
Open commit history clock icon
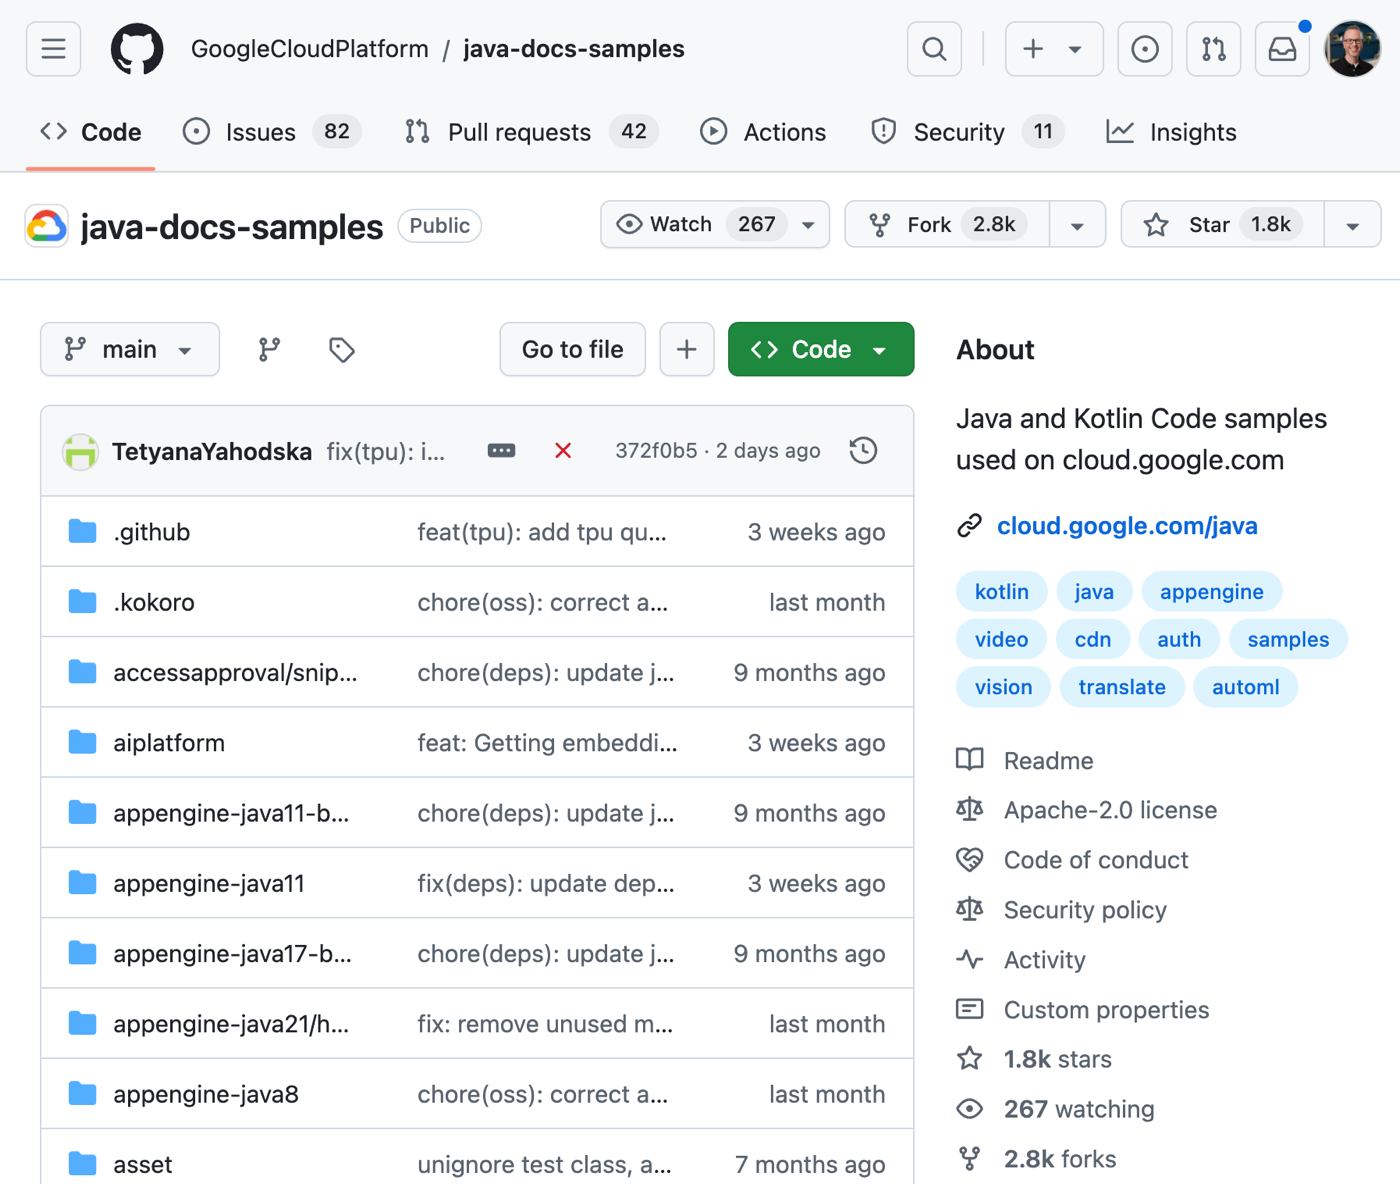[863, 451]
